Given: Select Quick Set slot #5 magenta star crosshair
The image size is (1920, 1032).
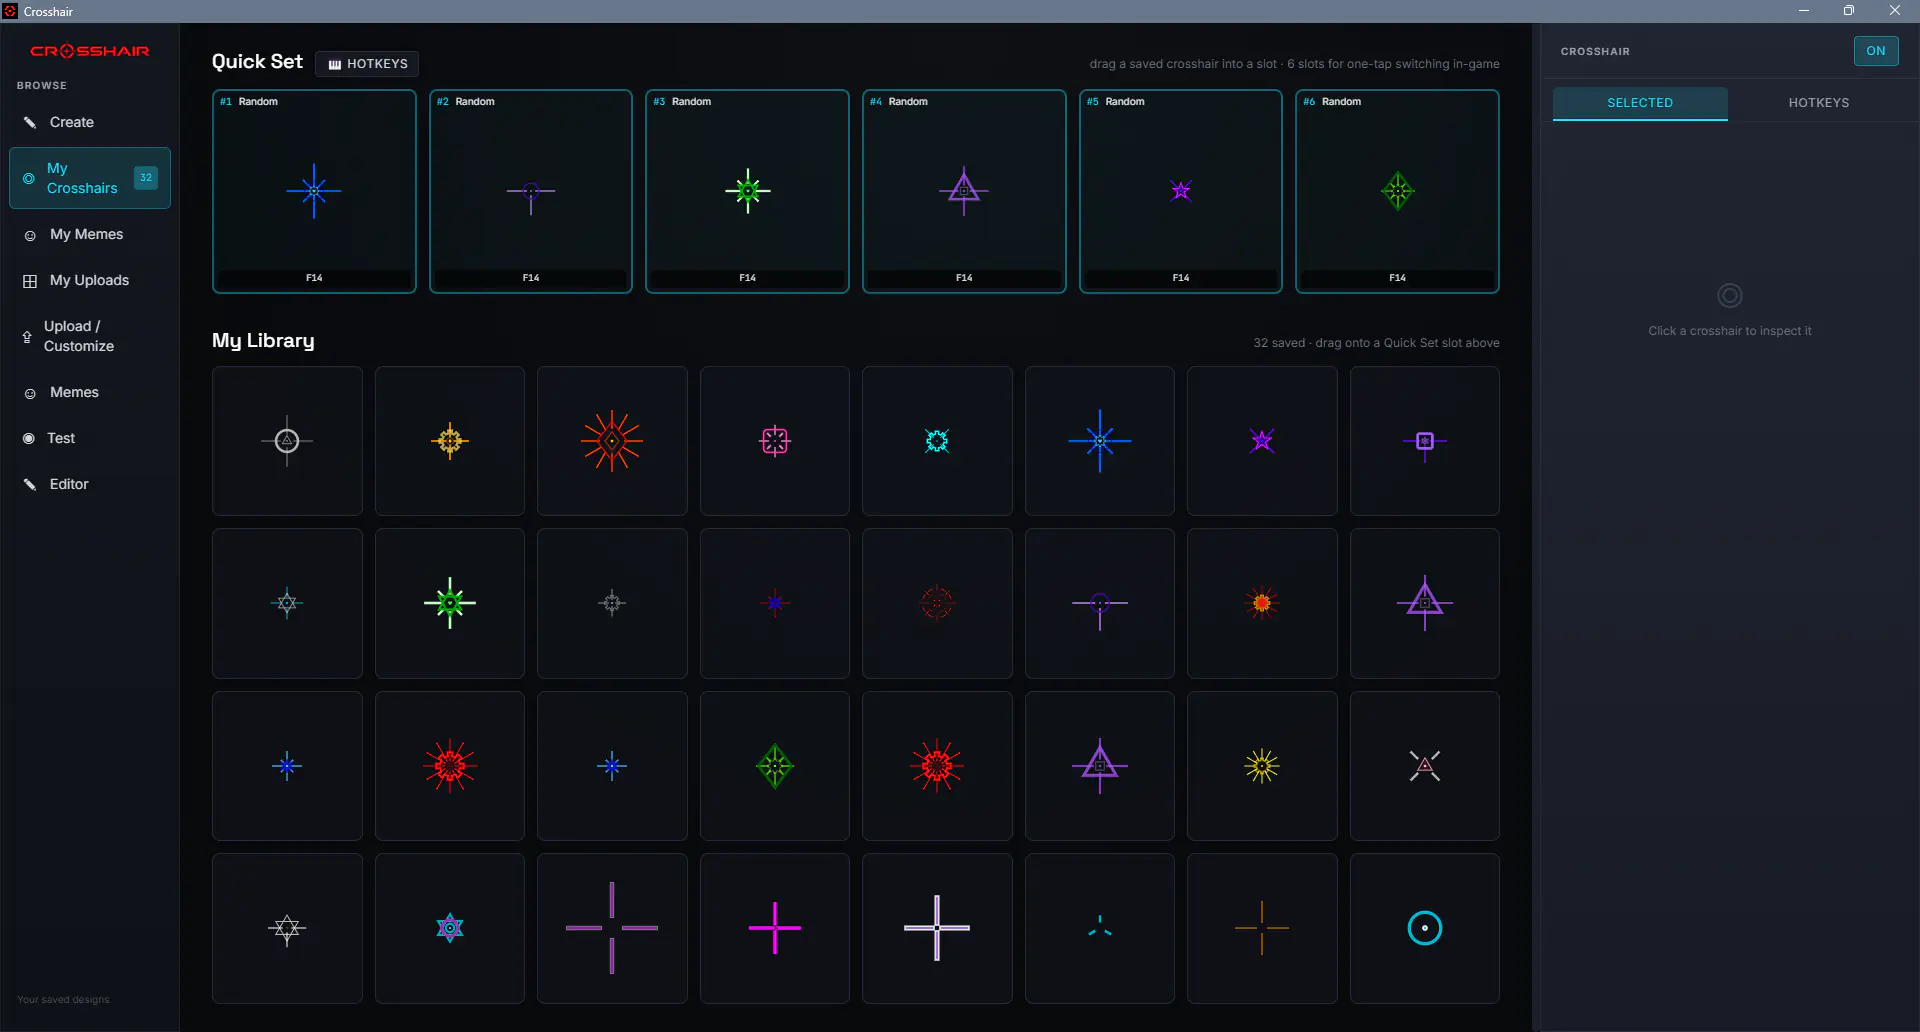Looking at the screenshot, I should (x=1181, y=191).
